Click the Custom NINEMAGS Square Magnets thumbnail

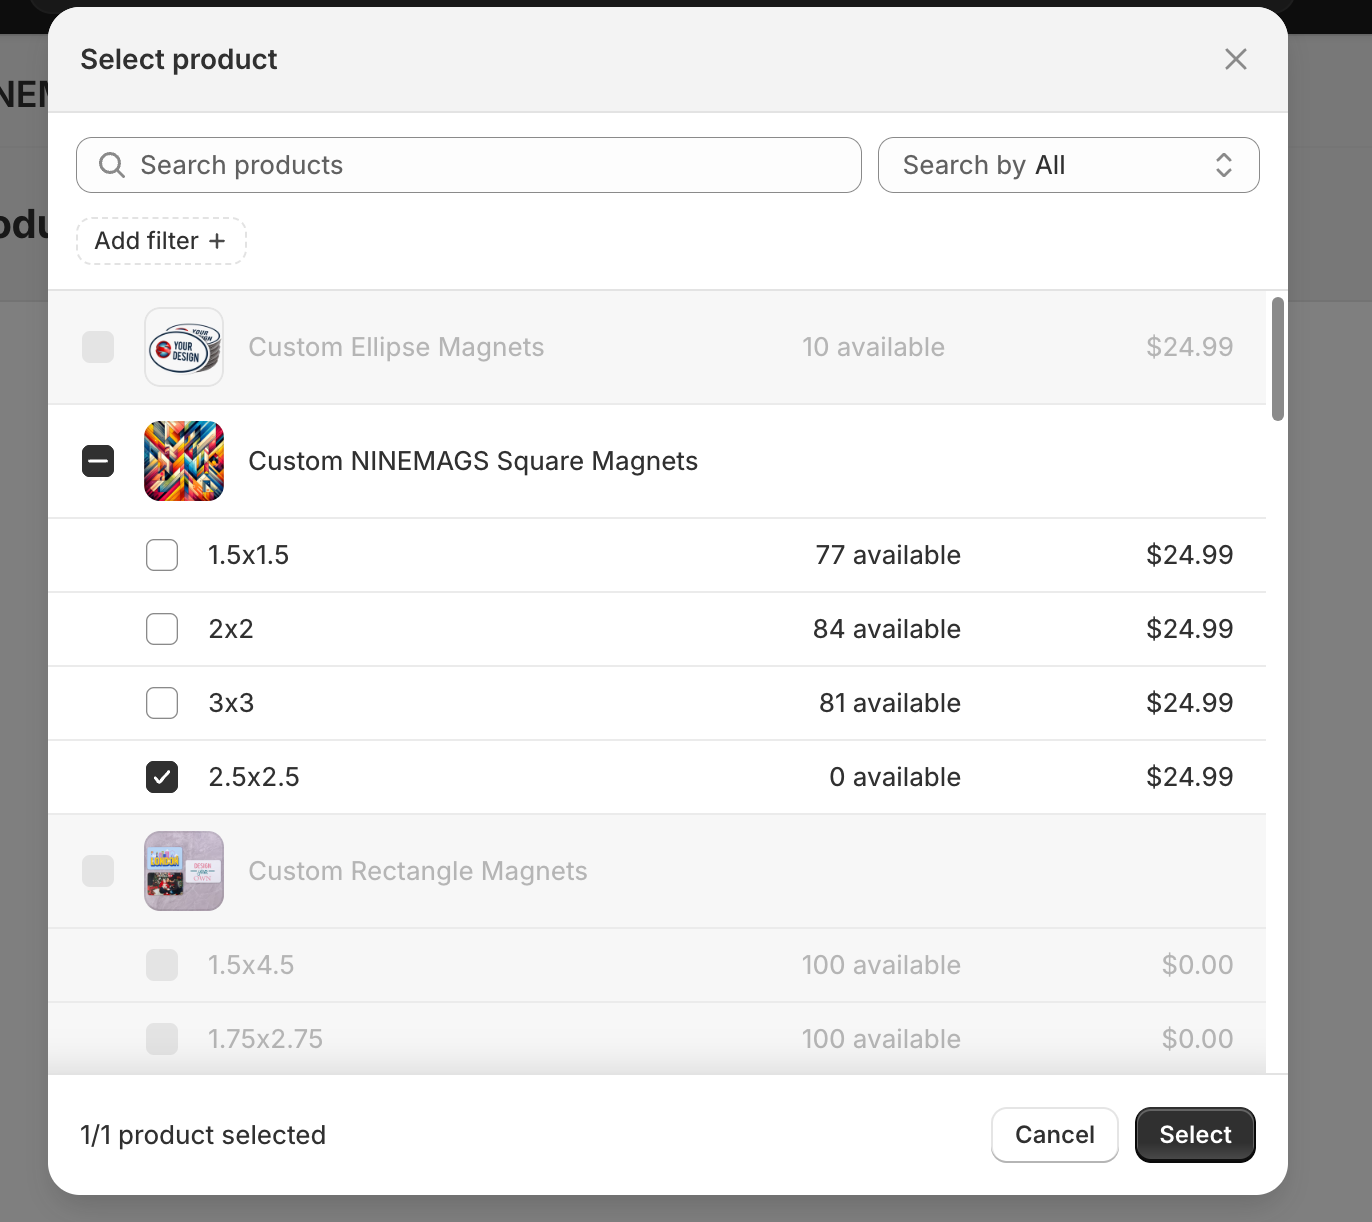click(184, 461)
